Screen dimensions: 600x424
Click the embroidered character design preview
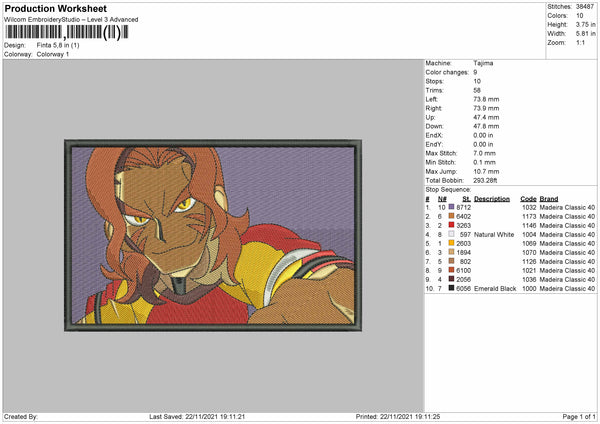[x=213, y=235]
